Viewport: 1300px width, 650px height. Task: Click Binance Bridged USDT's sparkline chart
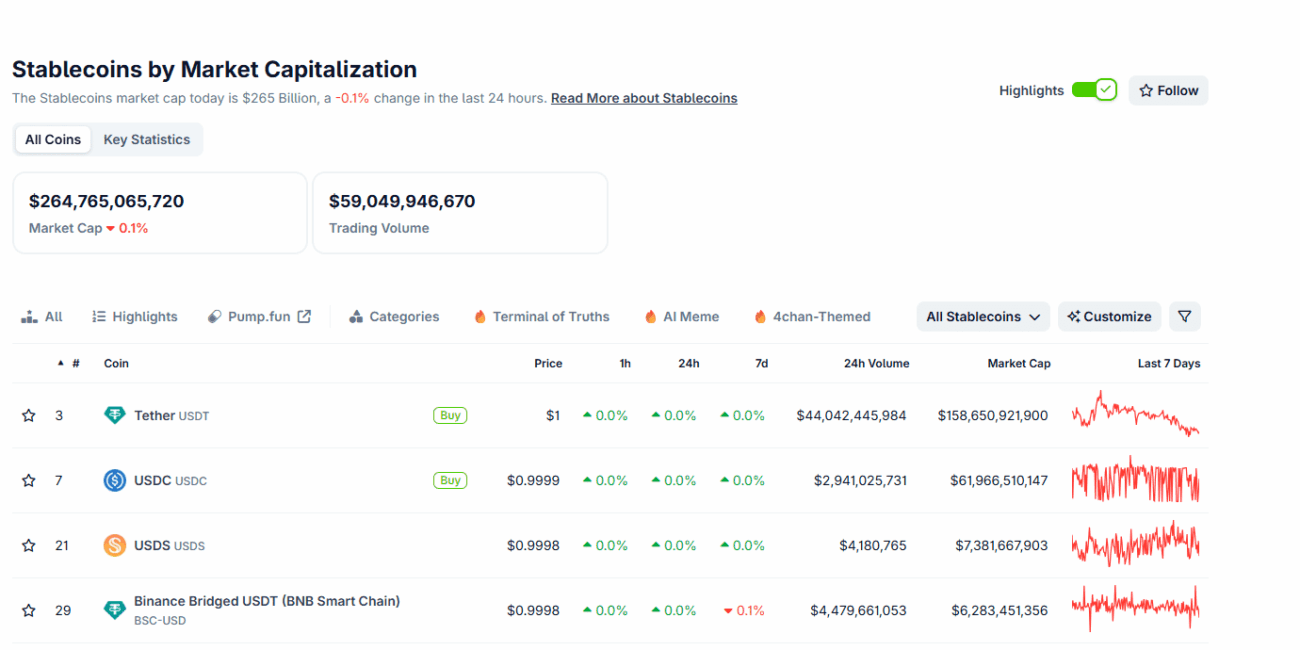click(1135, 607)
